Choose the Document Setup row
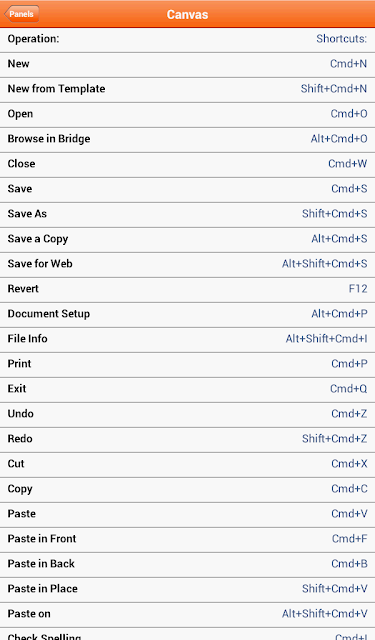The width and height of the screenshot is (375, 640). click(187, 314)
